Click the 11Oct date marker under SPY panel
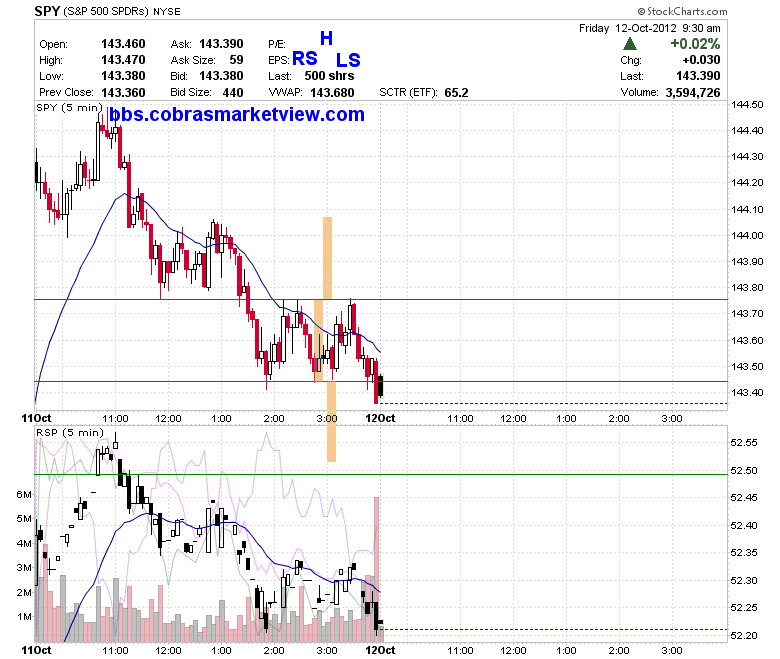The width and height of the screenshot is (780, 659). point(36,418)
